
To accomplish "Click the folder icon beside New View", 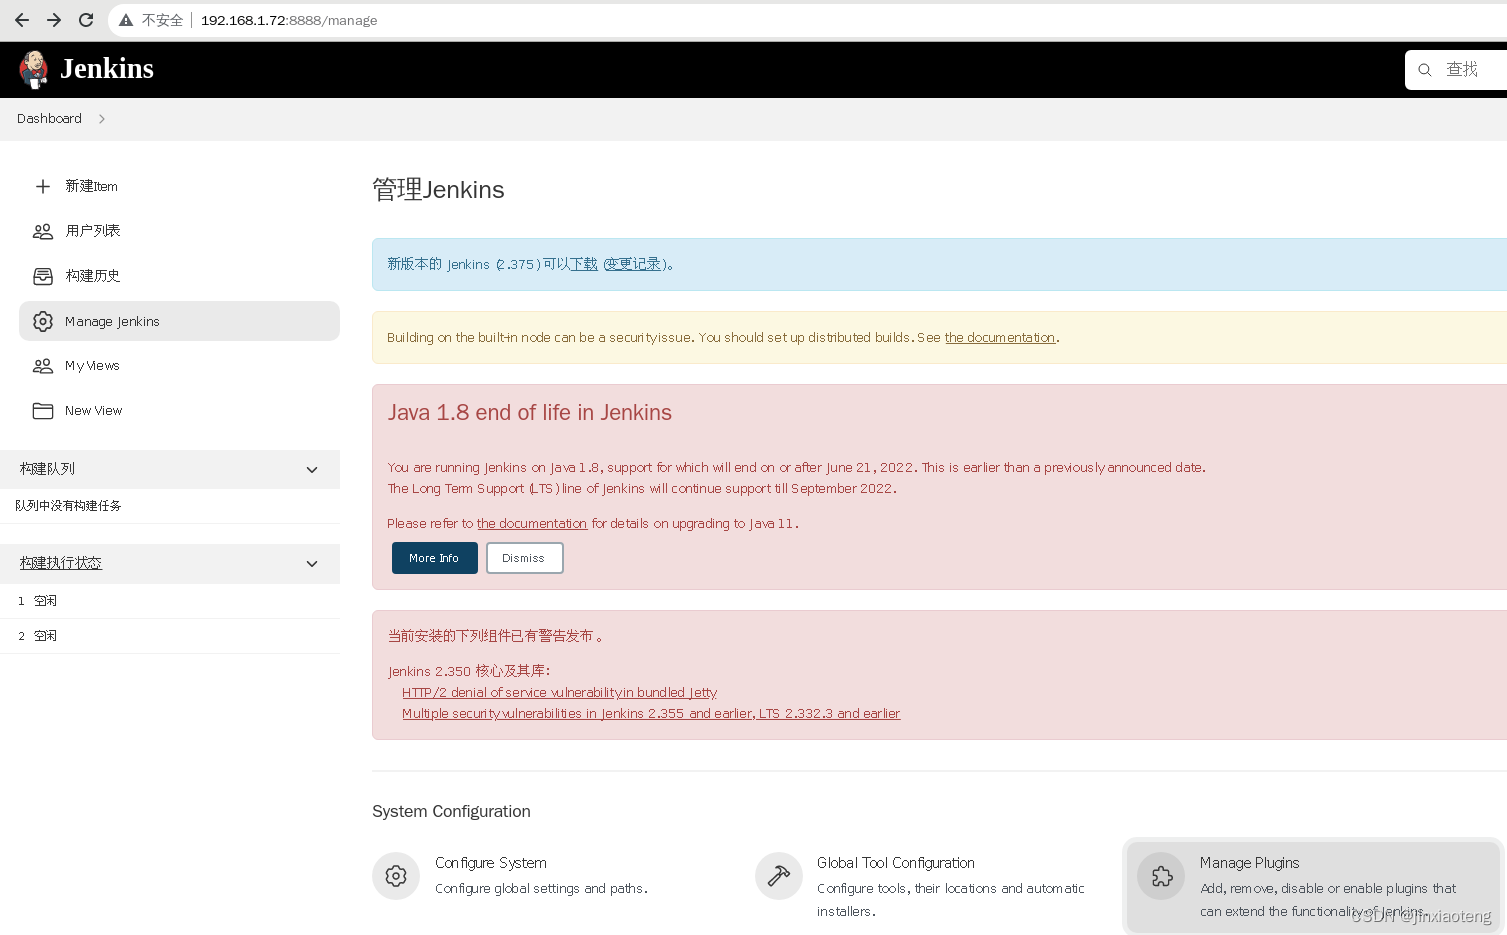I will click(43, 411).
